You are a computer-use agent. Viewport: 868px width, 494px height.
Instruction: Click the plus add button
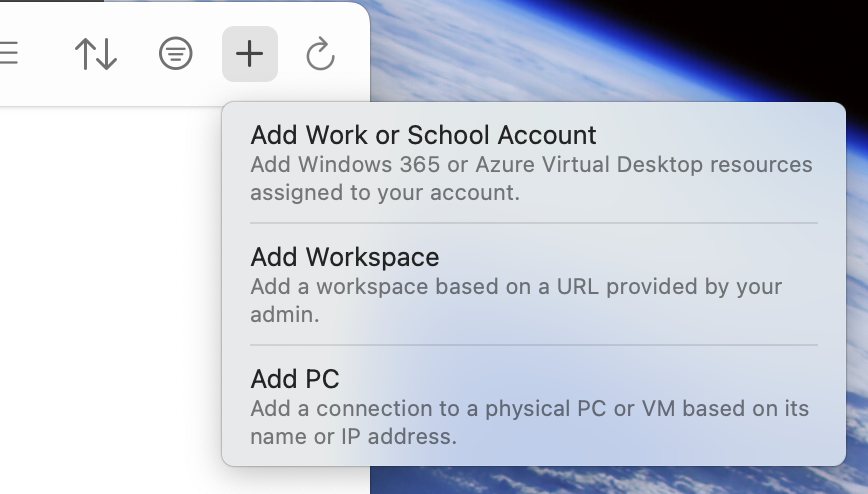tap(250, 54)
